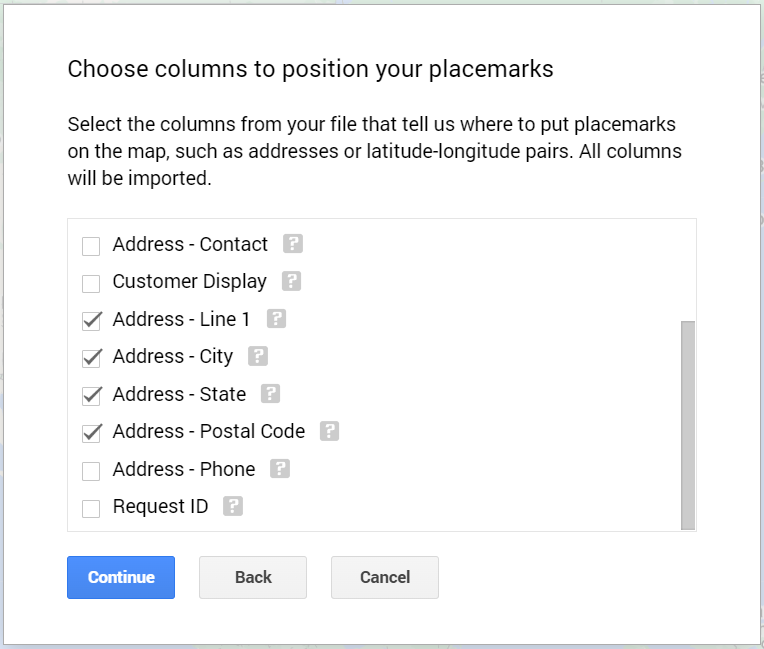
Task: Untick the Address - State checkbox
Action: pos(91,396)
